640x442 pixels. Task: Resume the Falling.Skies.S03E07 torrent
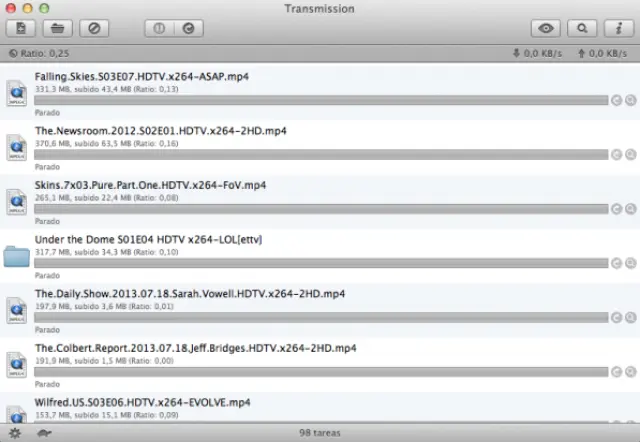617,100
